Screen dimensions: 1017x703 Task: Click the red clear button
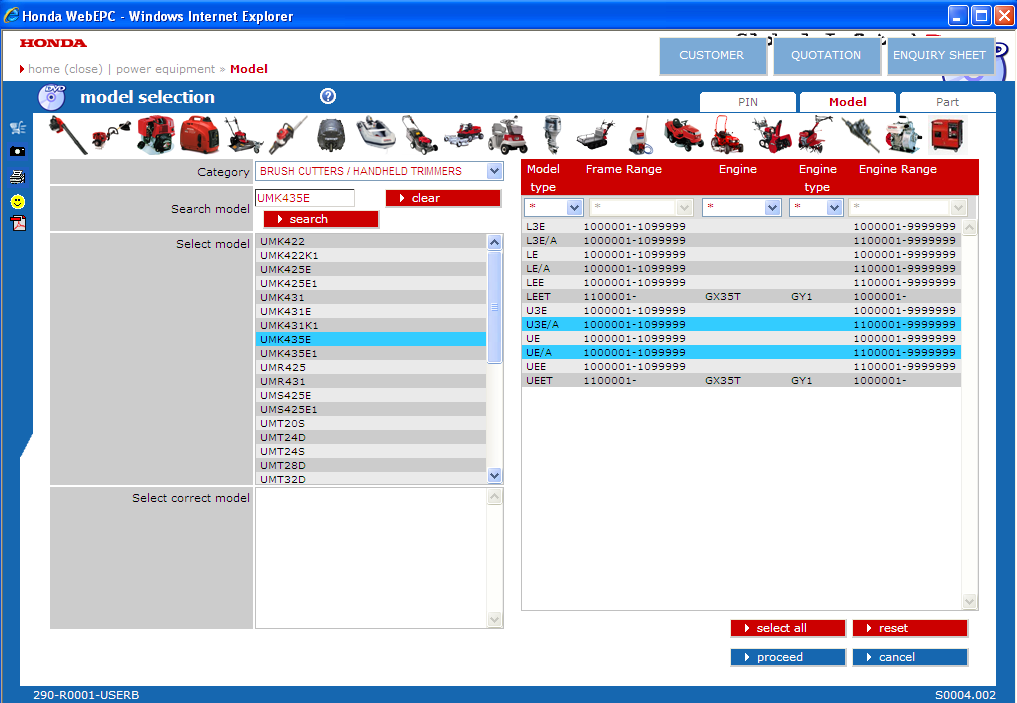pos(443,198)
